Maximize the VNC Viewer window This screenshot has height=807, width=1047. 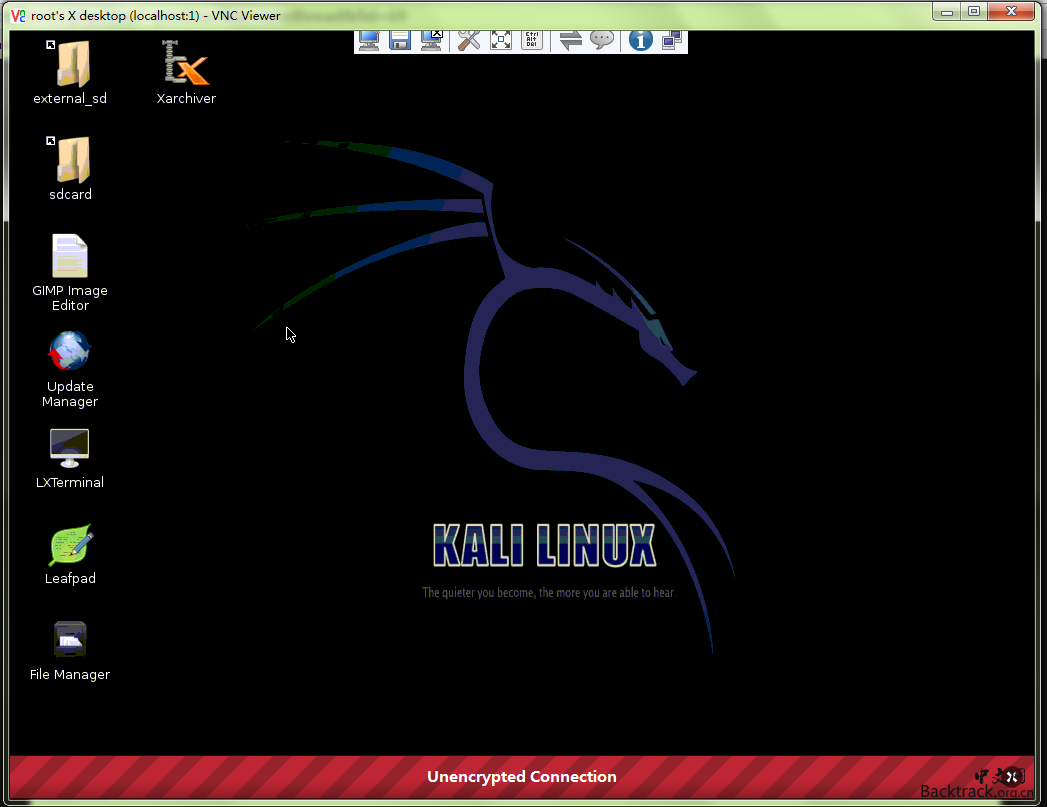[x=974, y=12]
